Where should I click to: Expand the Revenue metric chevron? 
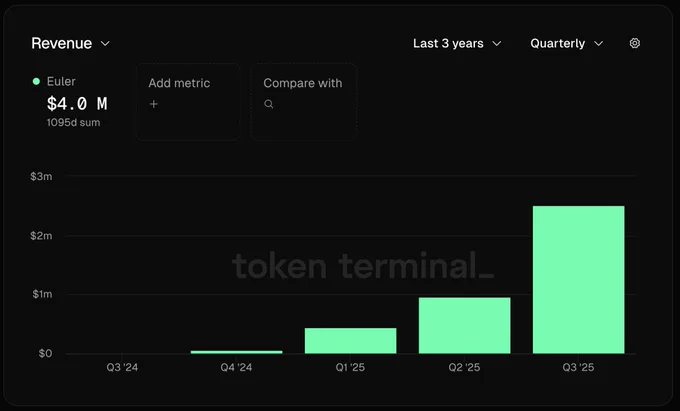pos(105,43)
